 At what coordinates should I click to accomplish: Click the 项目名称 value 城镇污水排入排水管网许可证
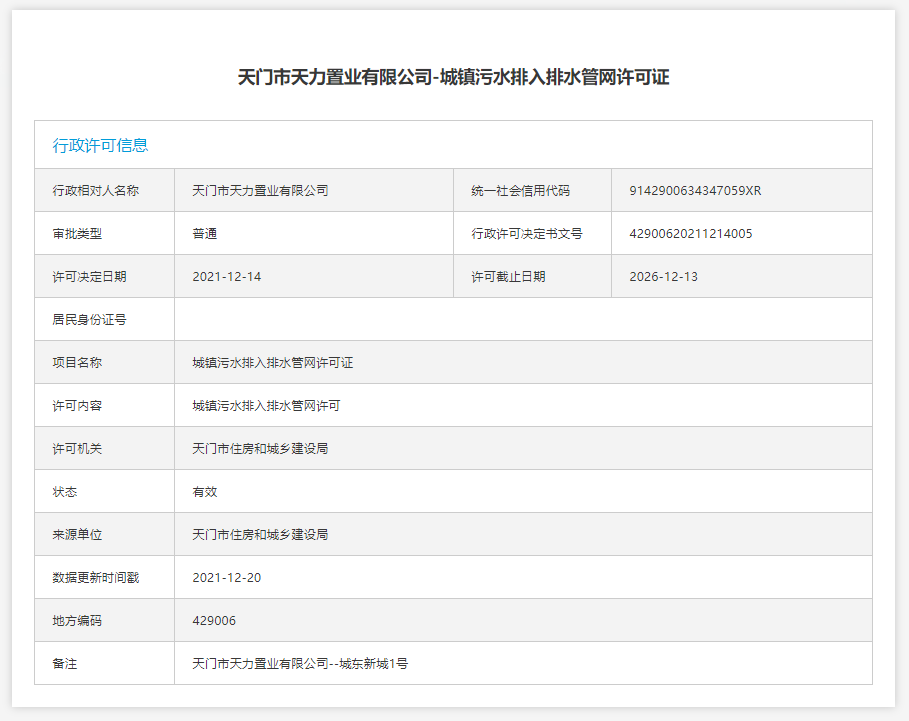pos(273,363)
